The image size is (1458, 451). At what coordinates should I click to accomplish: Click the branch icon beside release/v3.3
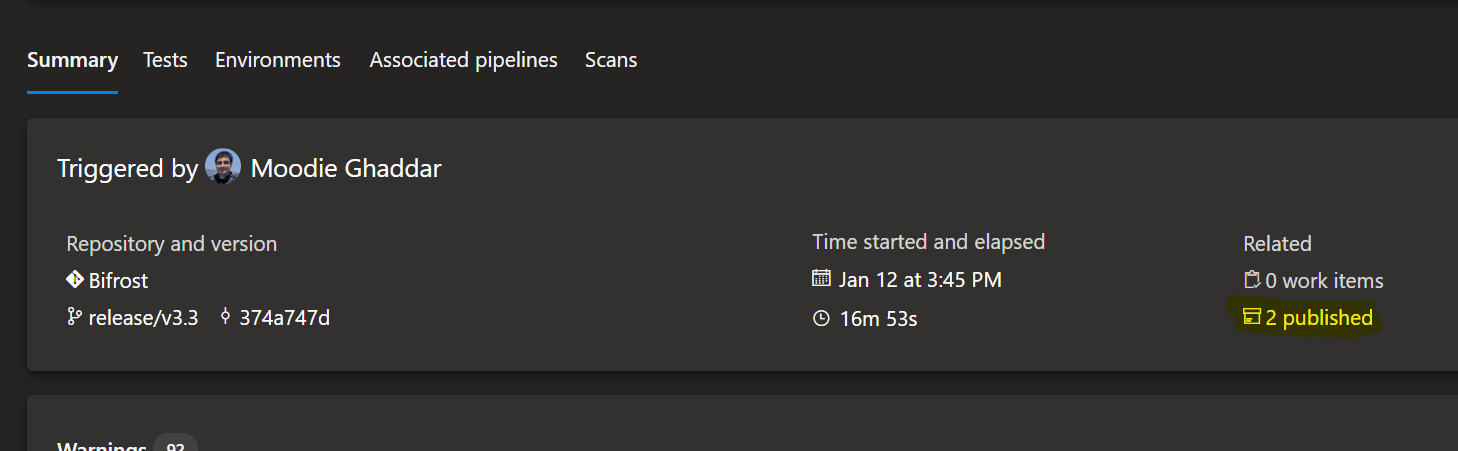point(74,318)
